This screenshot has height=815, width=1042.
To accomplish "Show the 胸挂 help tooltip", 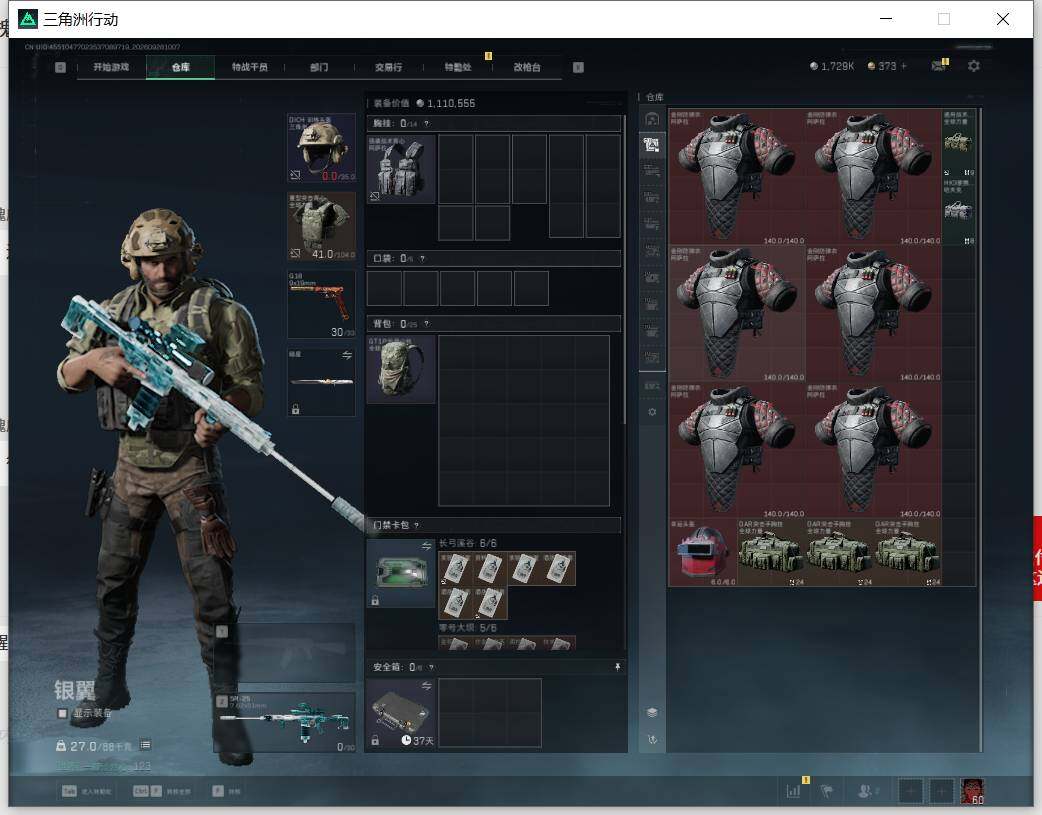I will [427, 124].
